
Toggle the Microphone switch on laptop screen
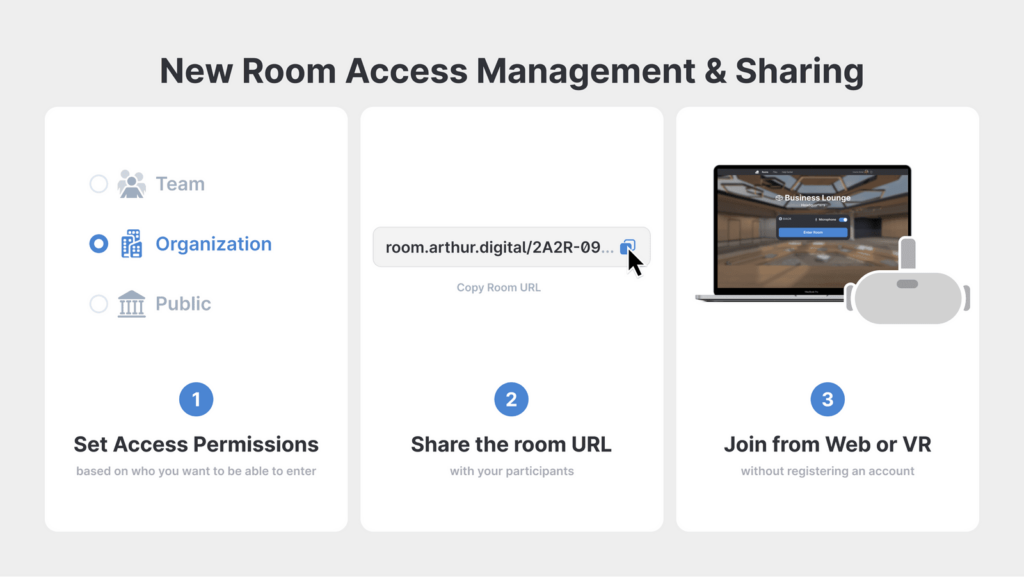(x=843, y=219)
